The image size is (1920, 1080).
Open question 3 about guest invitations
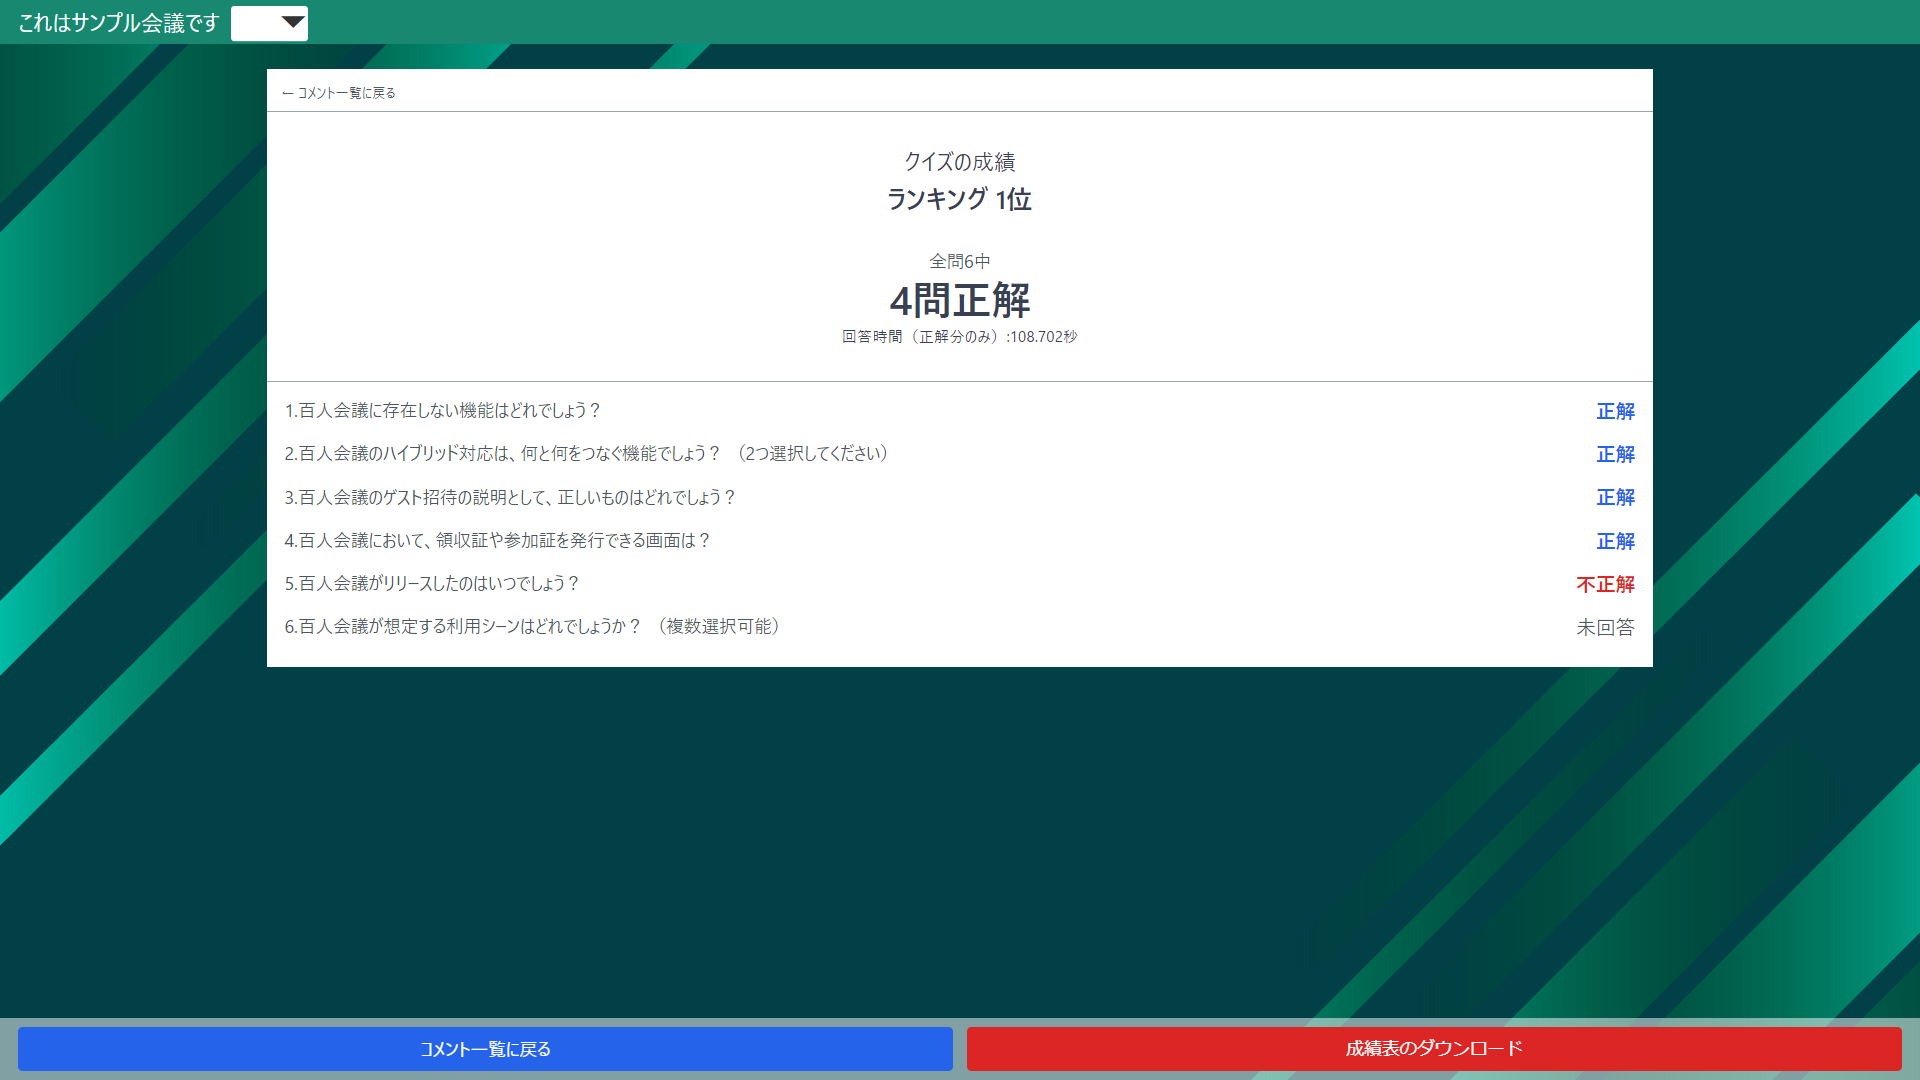pyautogui.click(x=510, y=497)
